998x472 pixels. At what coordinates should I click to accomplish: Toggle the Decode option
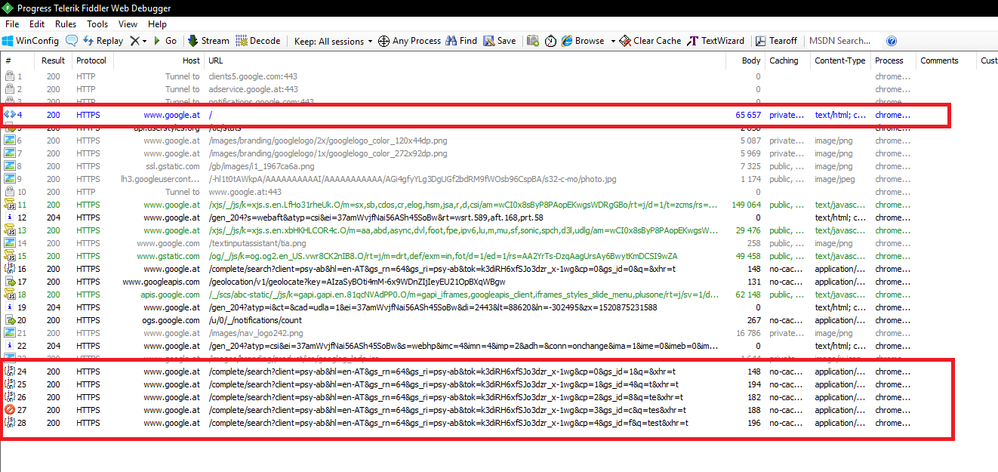258,41
